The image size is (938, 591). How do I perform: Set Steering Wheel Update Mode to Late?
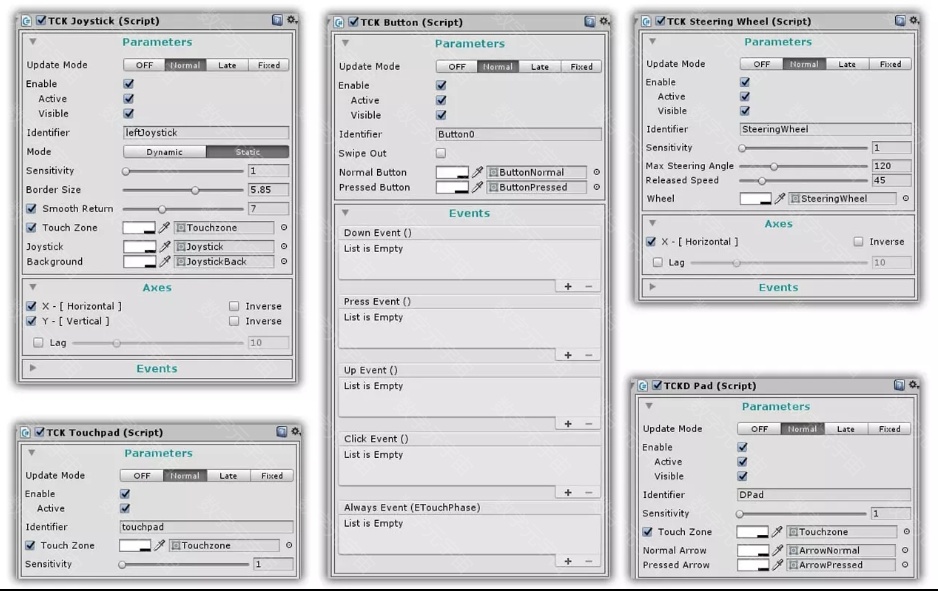coord(846,63)
